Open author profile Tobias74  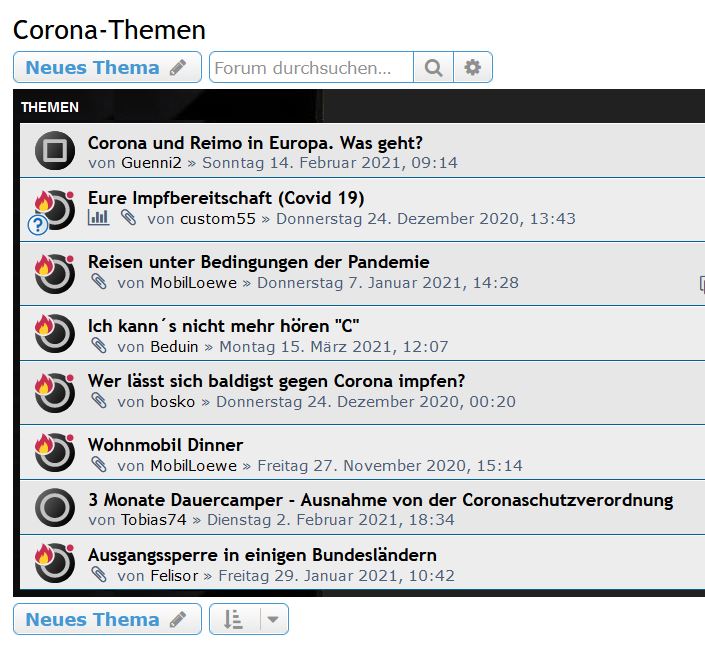154,520
